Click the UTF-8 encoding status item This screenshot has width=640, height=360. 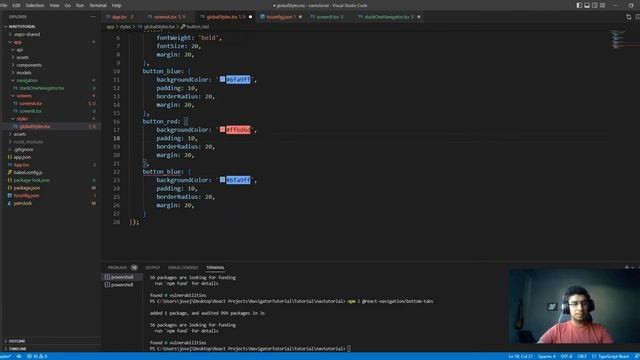[567, 356]
